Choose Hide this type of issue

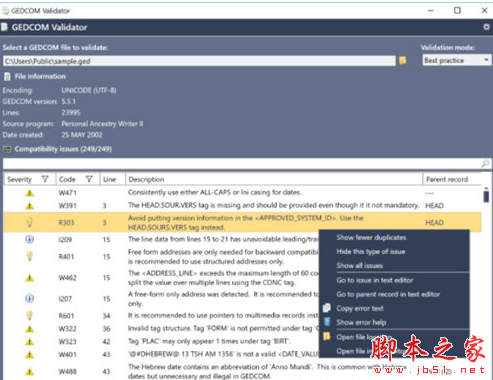371,252
